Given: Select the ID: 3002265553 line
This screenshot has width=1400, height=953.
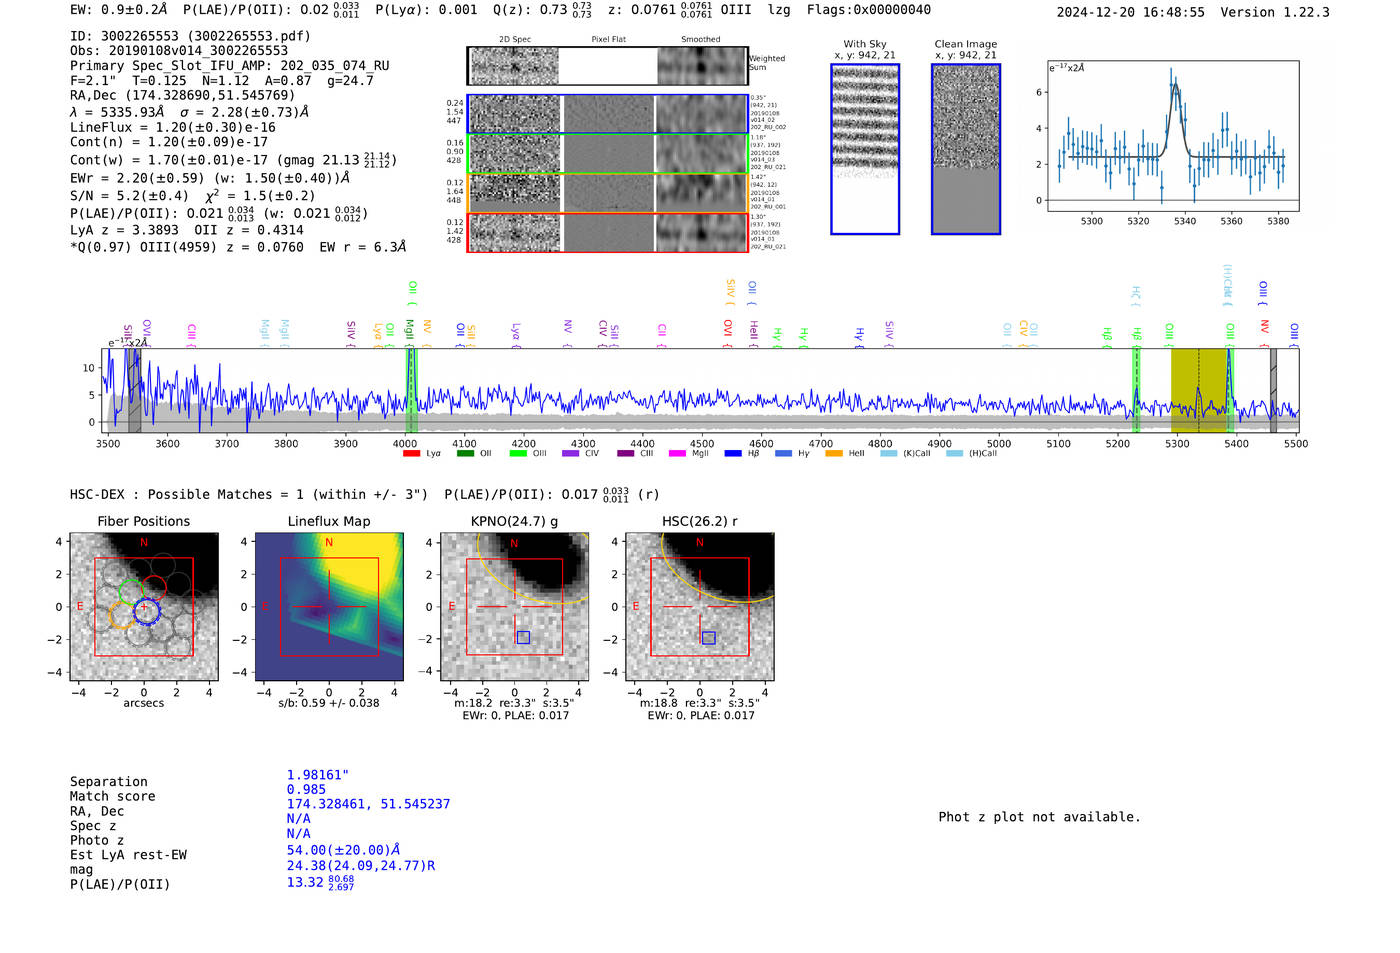Looking at the screenshot, I should (190, 36).
